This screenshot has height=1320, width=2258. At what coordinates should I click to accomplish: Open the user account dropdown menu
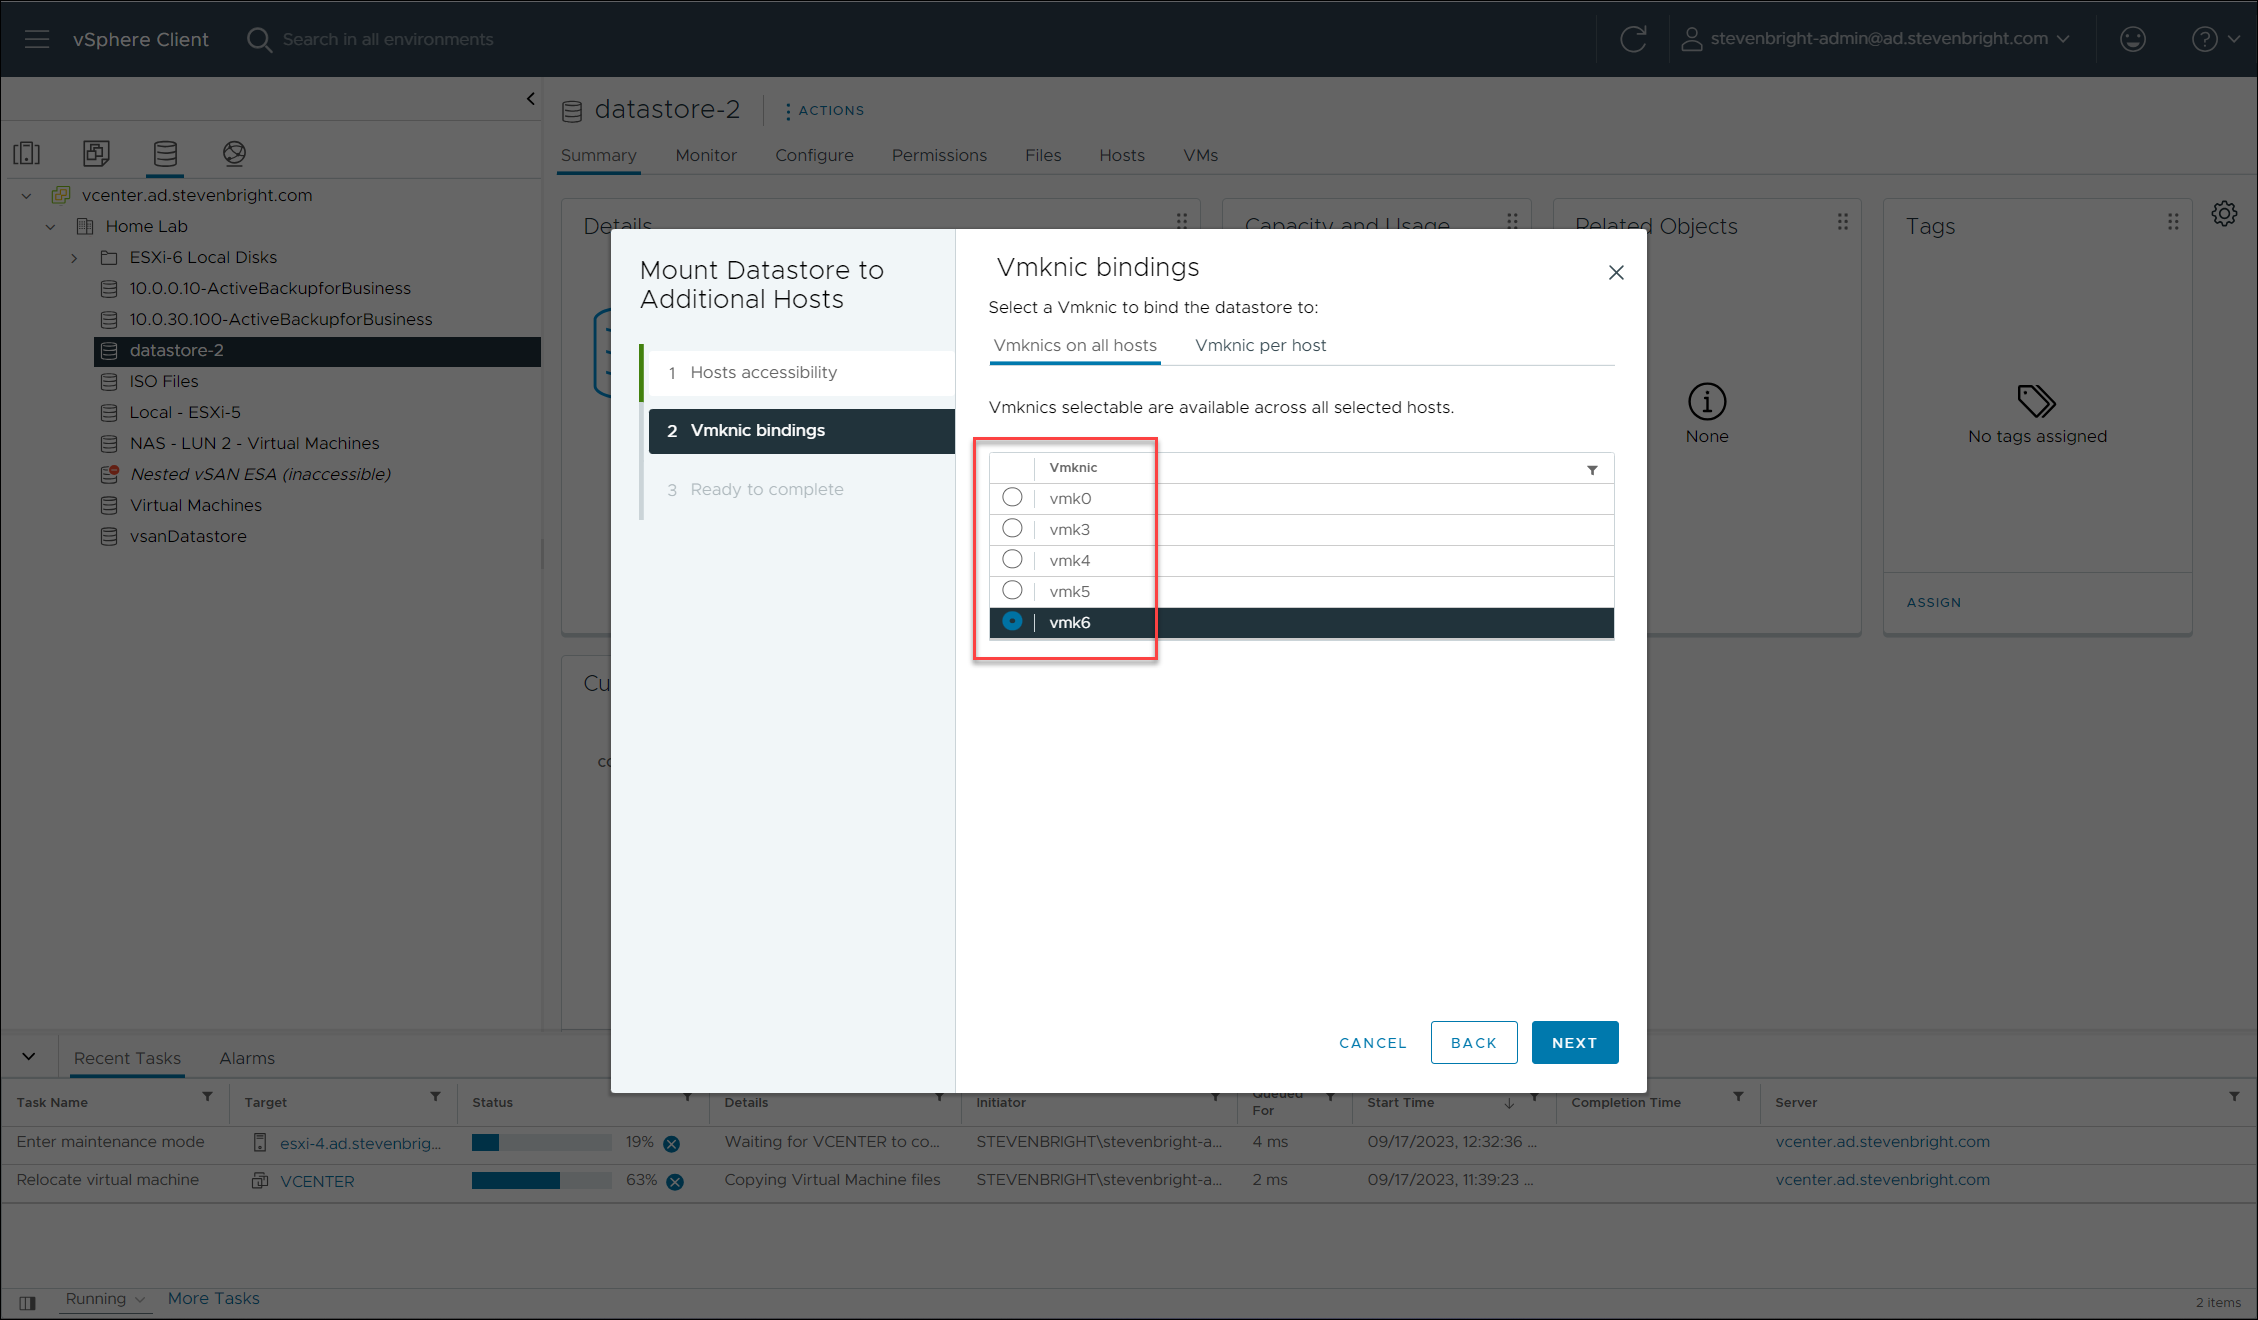point(1875,39)
